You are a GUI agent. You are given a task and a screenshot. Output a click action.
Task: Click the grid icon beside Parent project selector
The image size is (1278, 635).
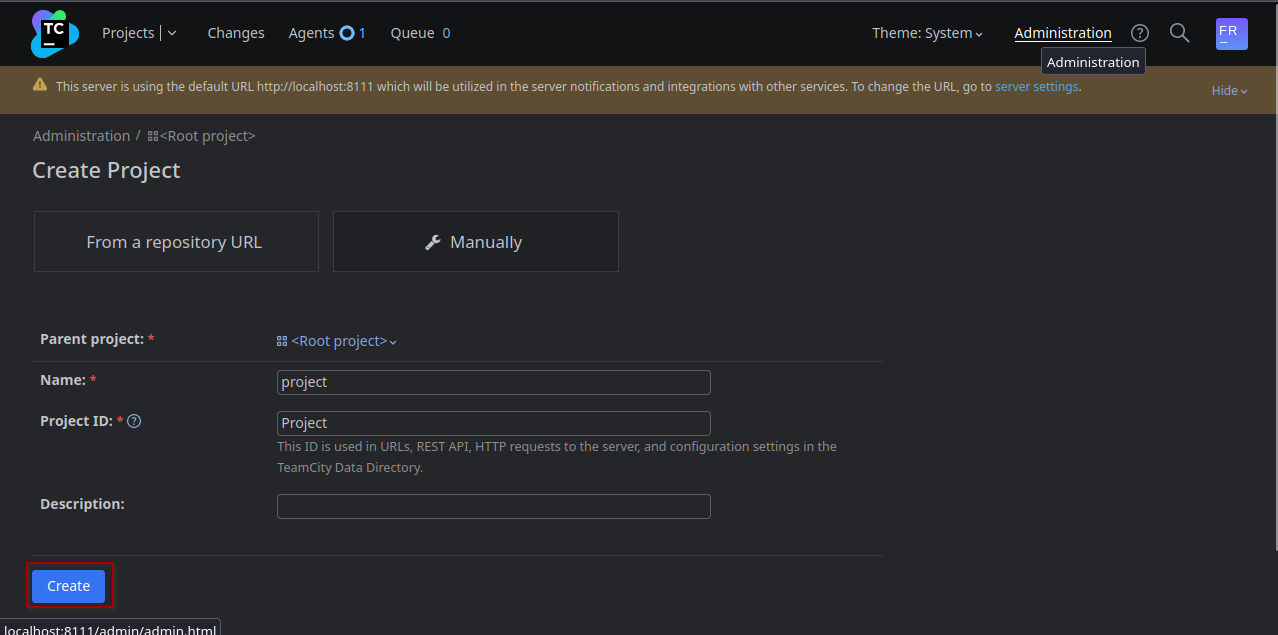(x=281, y=340)
